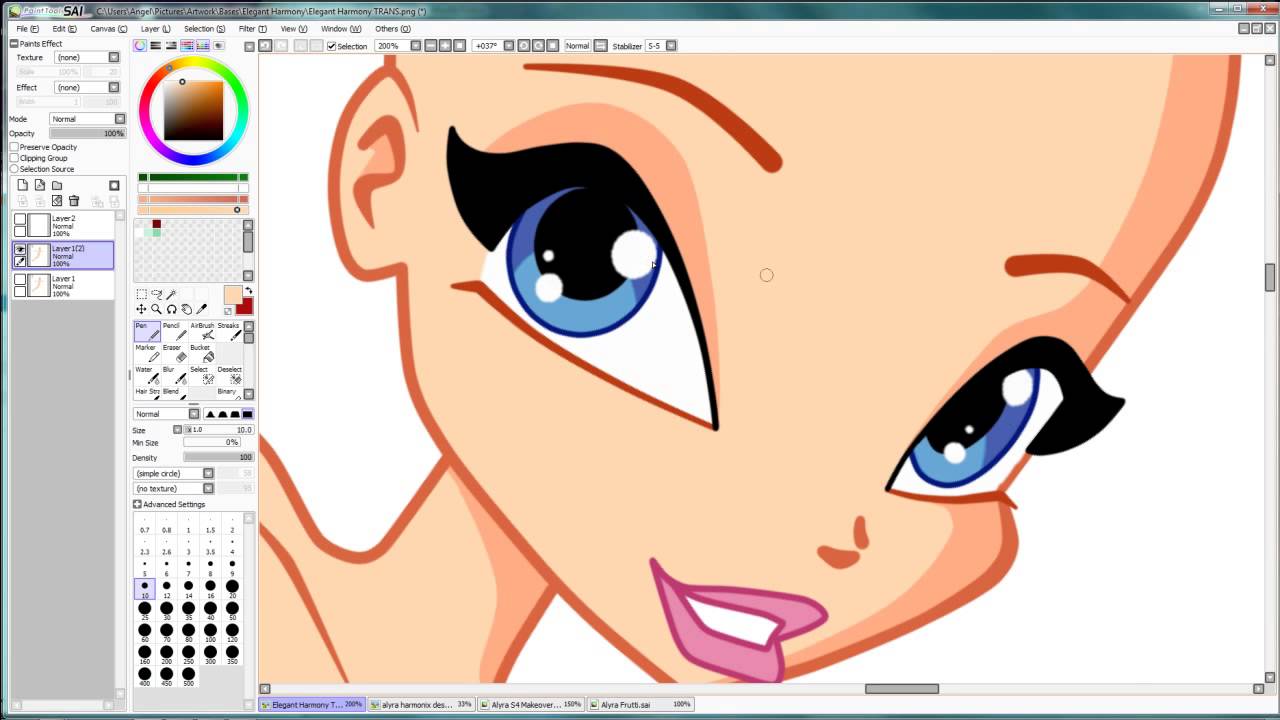Expand the Advanced Settings section

[x=137, y=504]
